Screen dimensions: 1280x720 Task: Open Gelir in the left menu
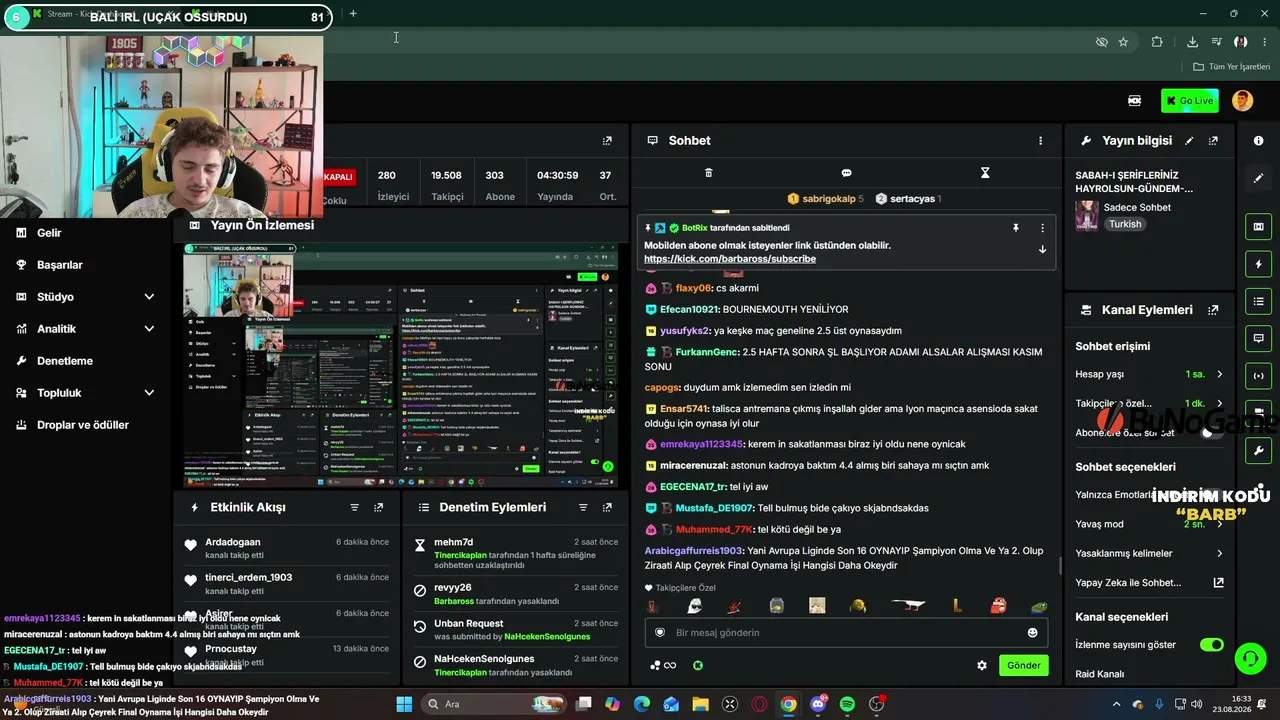[x=49, y=233]
